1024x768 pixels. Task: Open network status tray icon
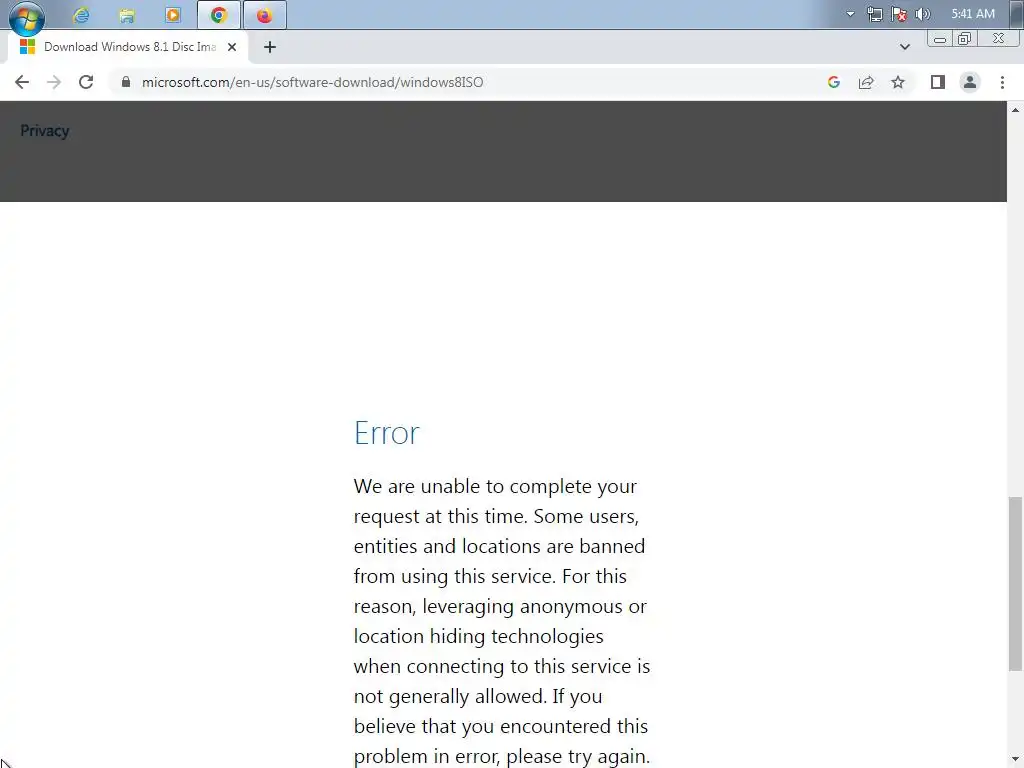874,14
